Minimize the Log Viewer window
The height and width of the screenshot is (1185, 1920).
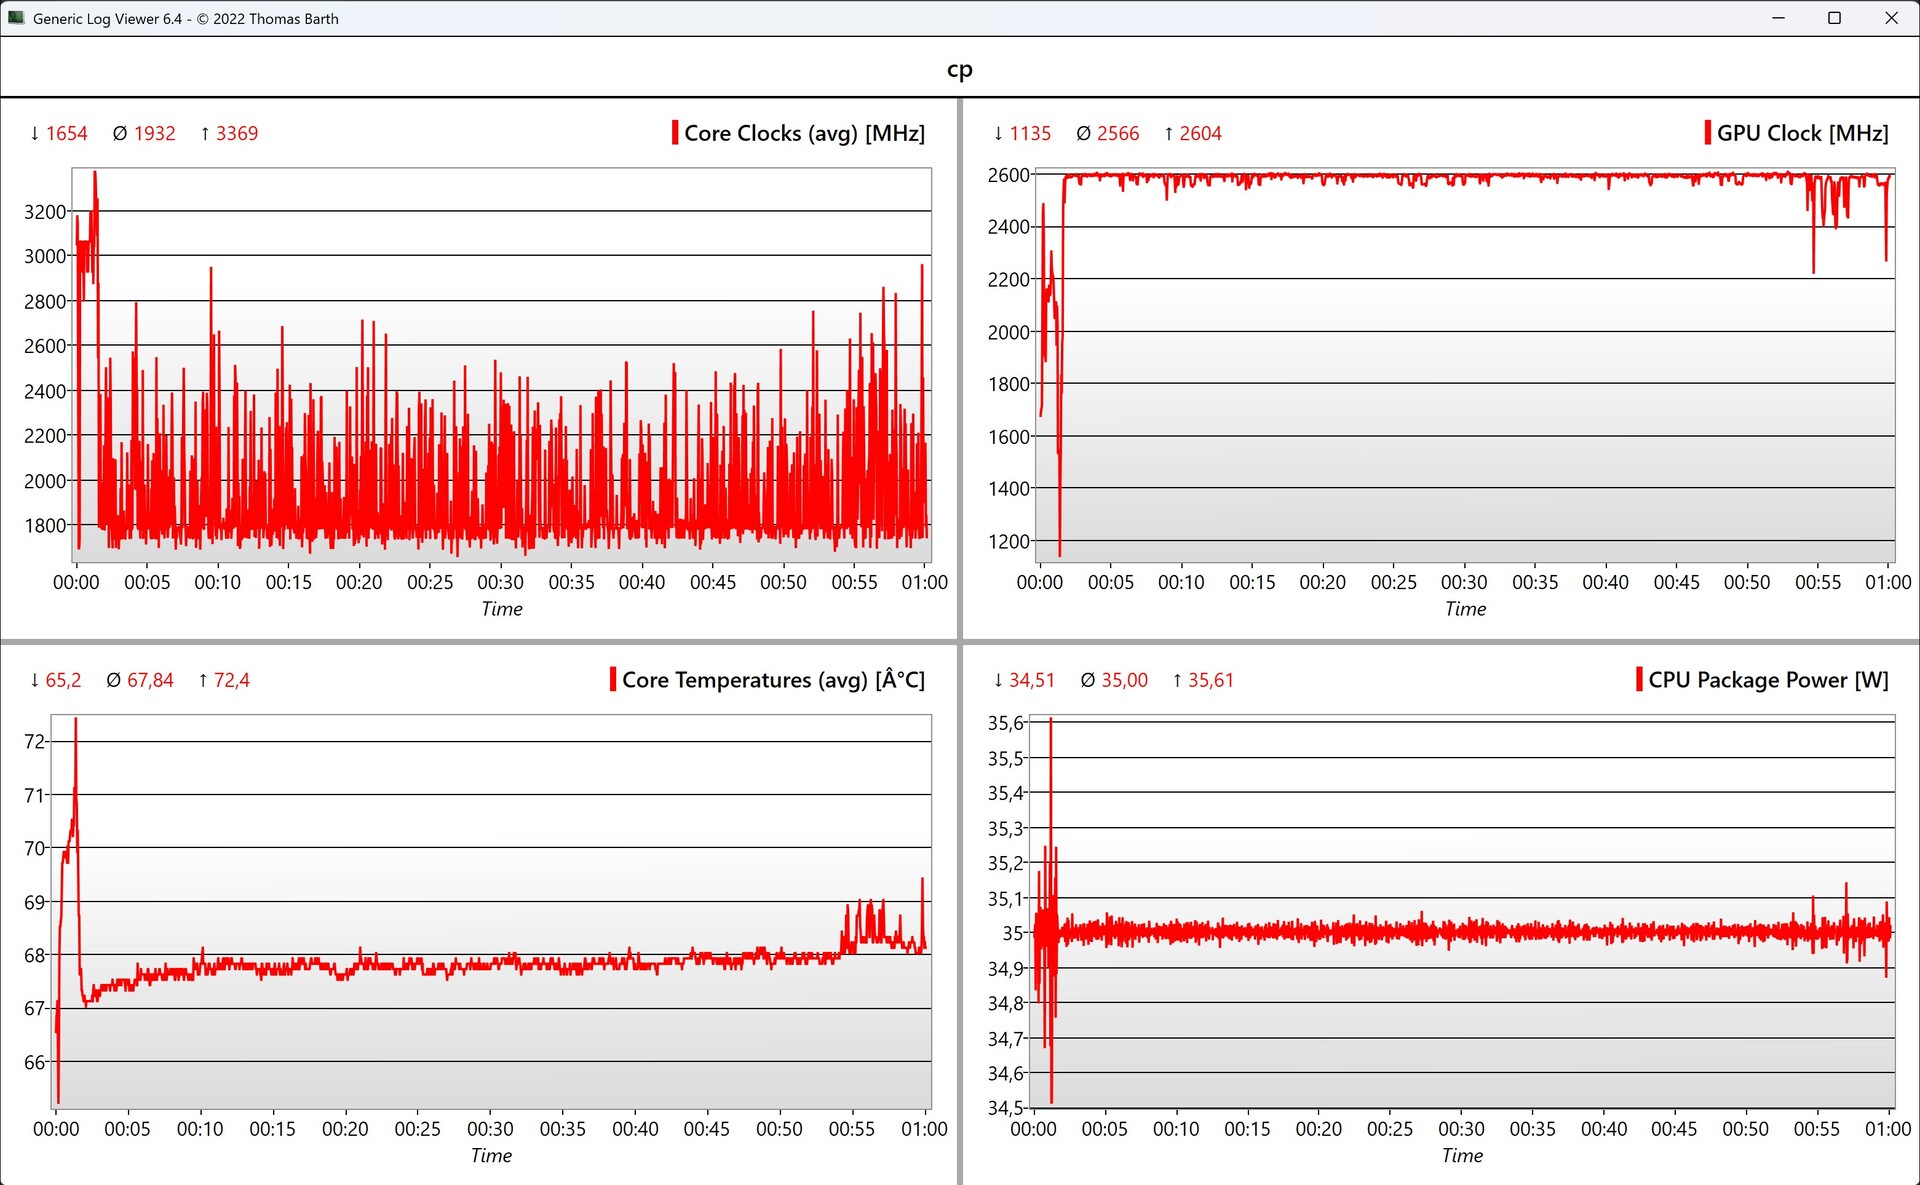(x=1778, y=18)
